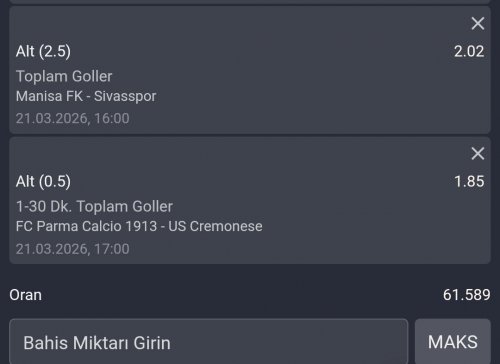Click the 21.03.2026, 17:00 kickoff time
The image size is (500, 364).
pyautogui.click(x=73, y=249)
